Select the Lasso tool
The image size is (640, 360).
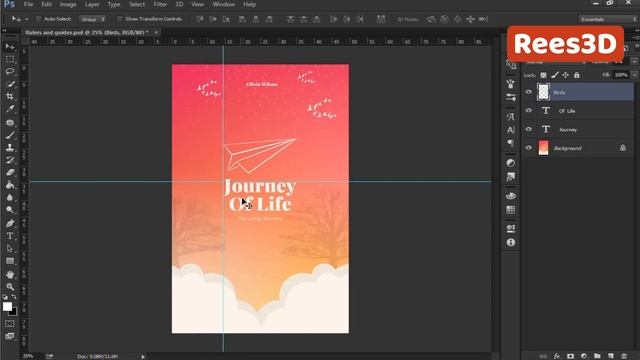click(10, 71)
